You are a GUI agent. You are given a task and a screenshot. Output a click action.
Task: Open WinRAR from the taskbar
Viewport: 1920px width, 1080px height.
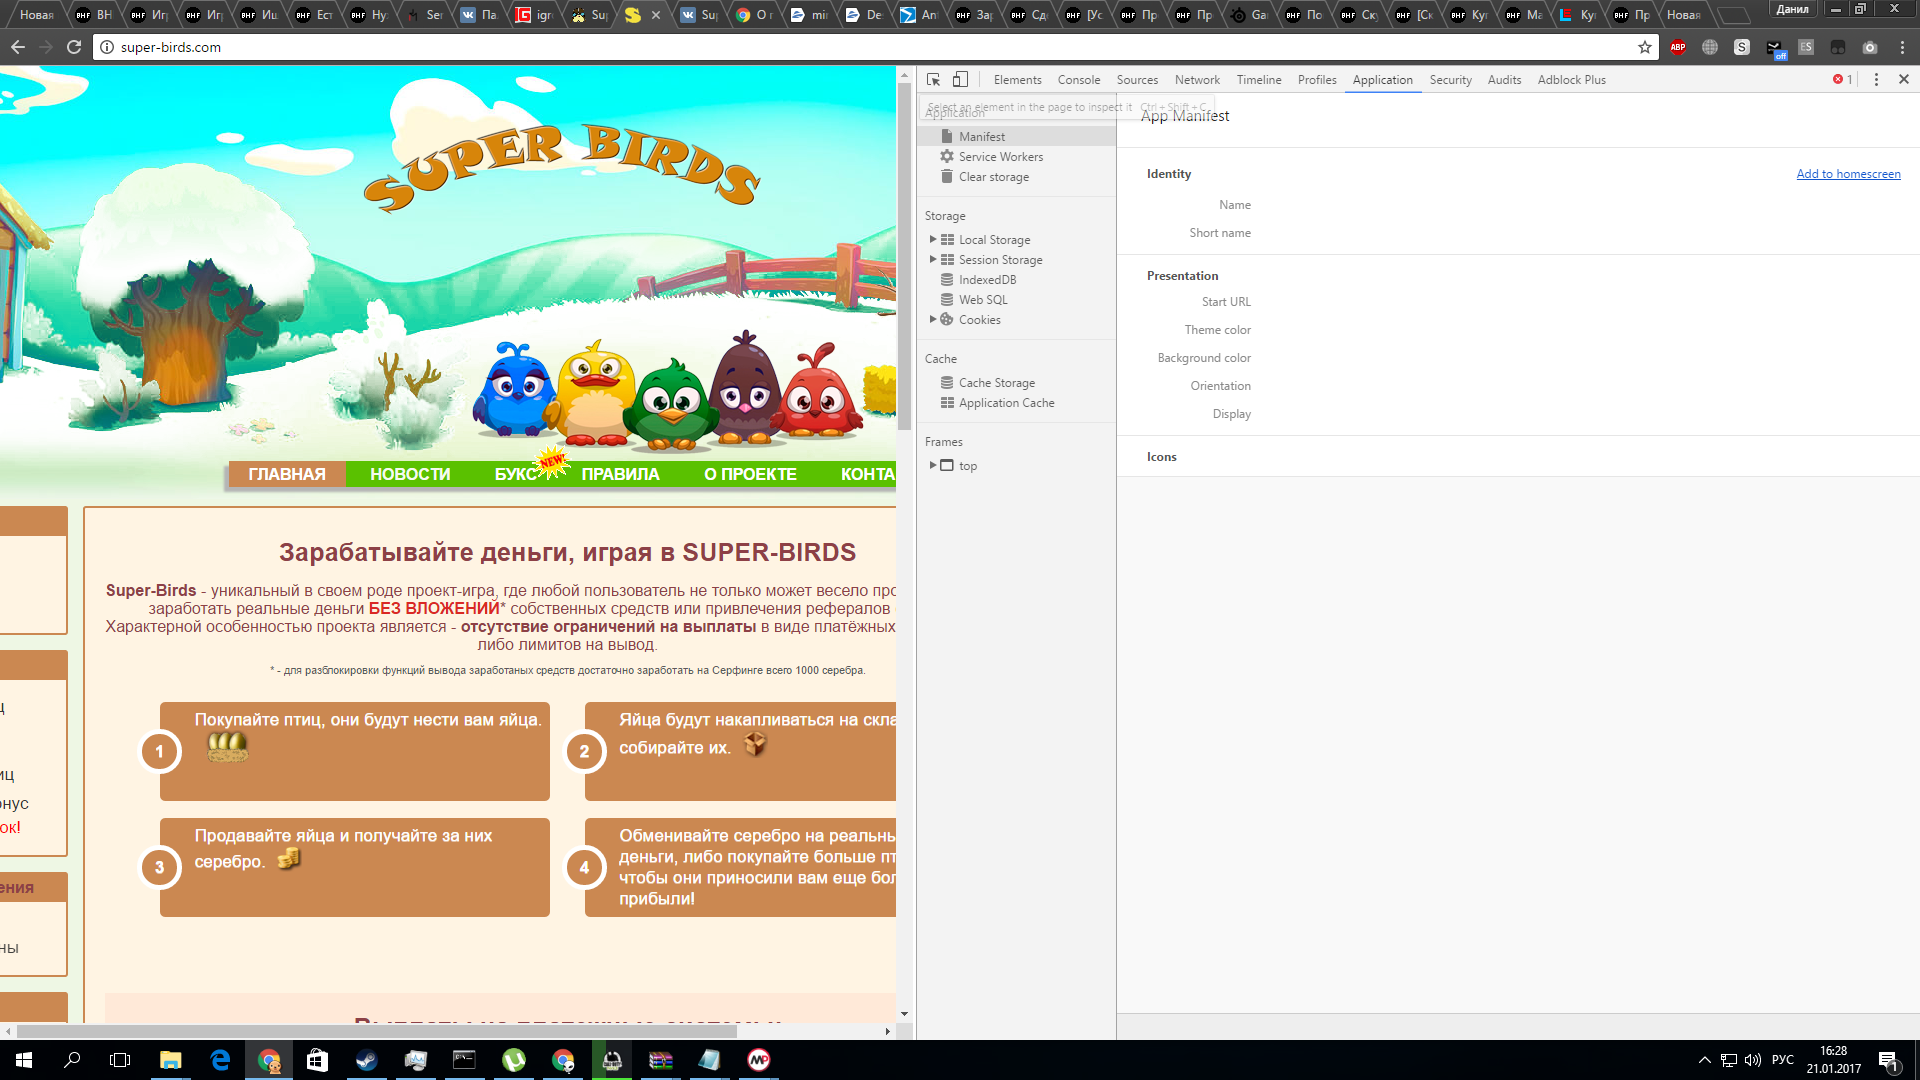point(661,1060)
